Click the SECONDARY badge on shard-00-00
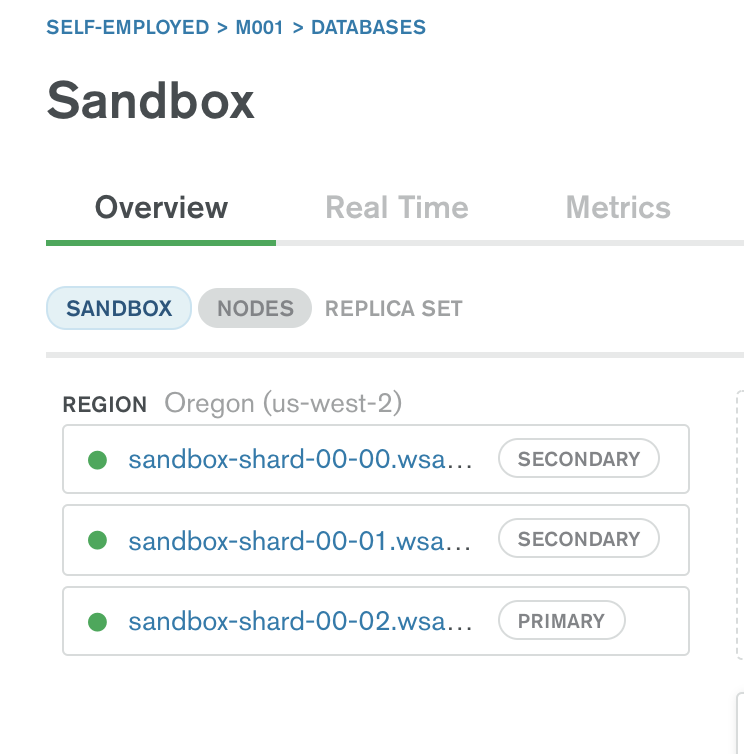 579,459
